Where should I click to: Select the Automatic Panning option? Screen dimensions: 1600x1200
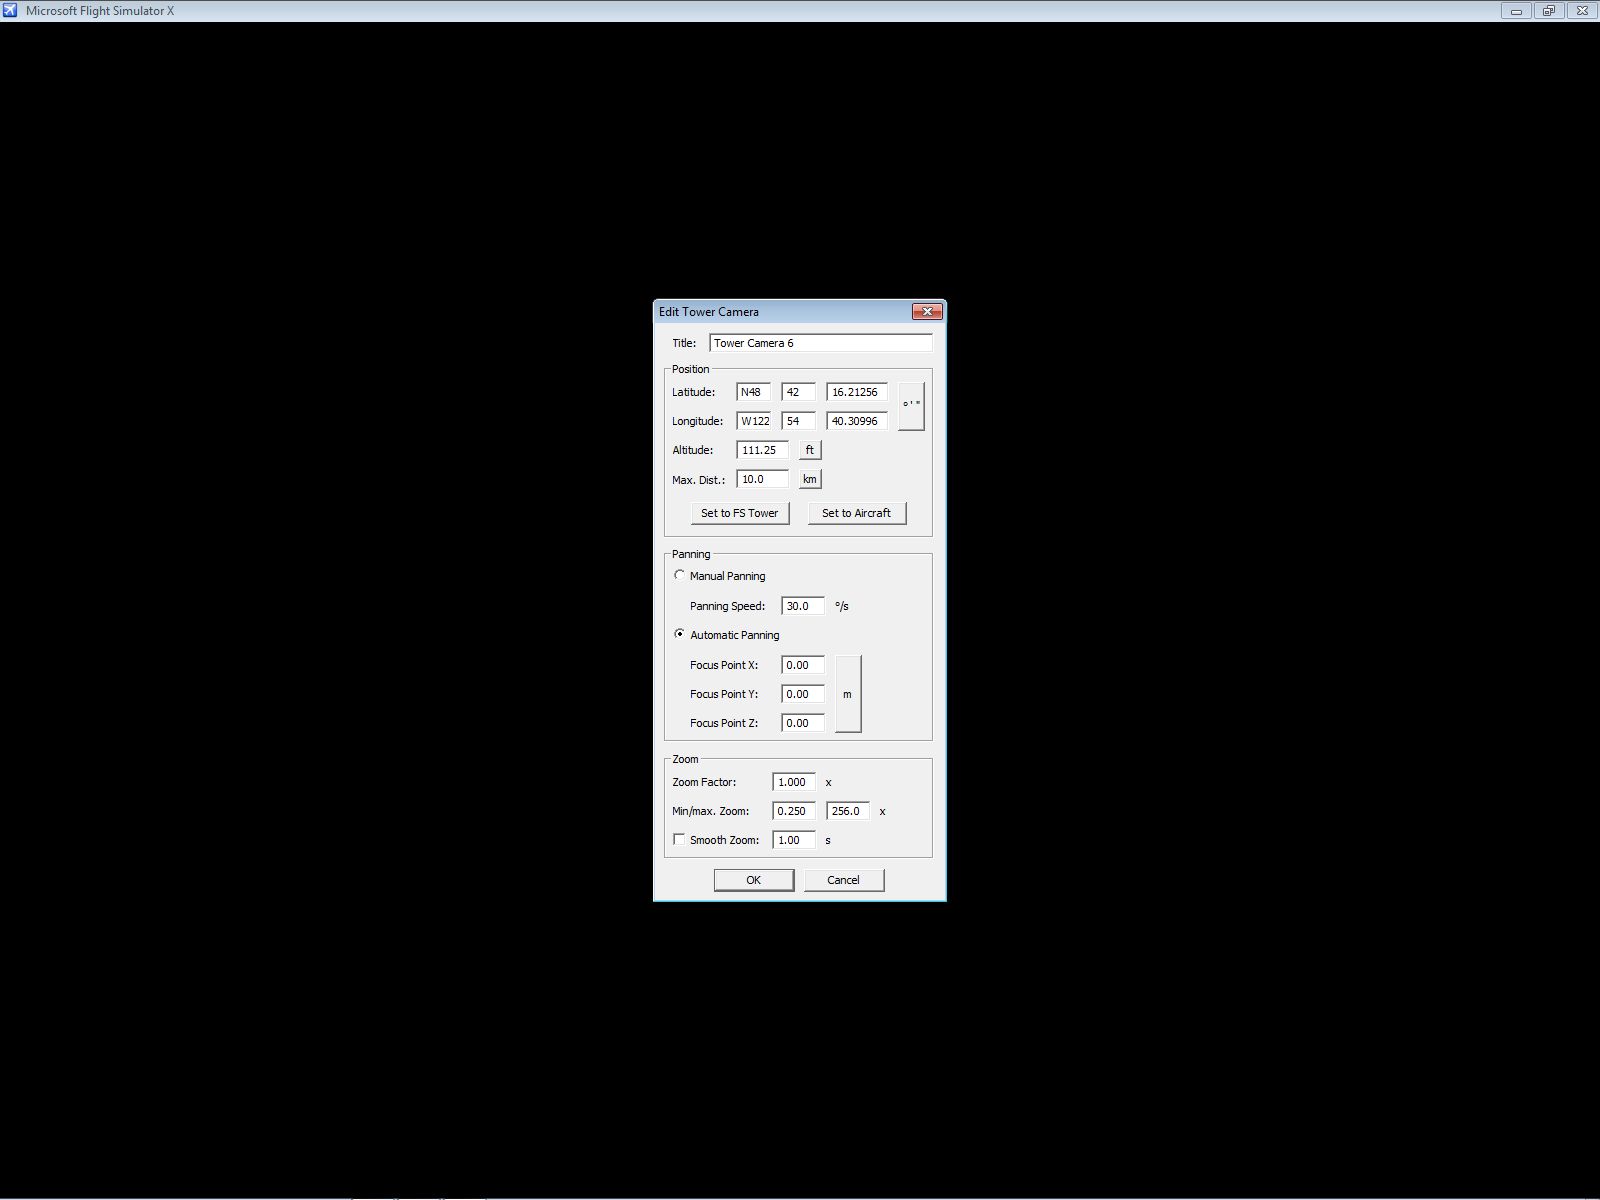coord(680,635)
